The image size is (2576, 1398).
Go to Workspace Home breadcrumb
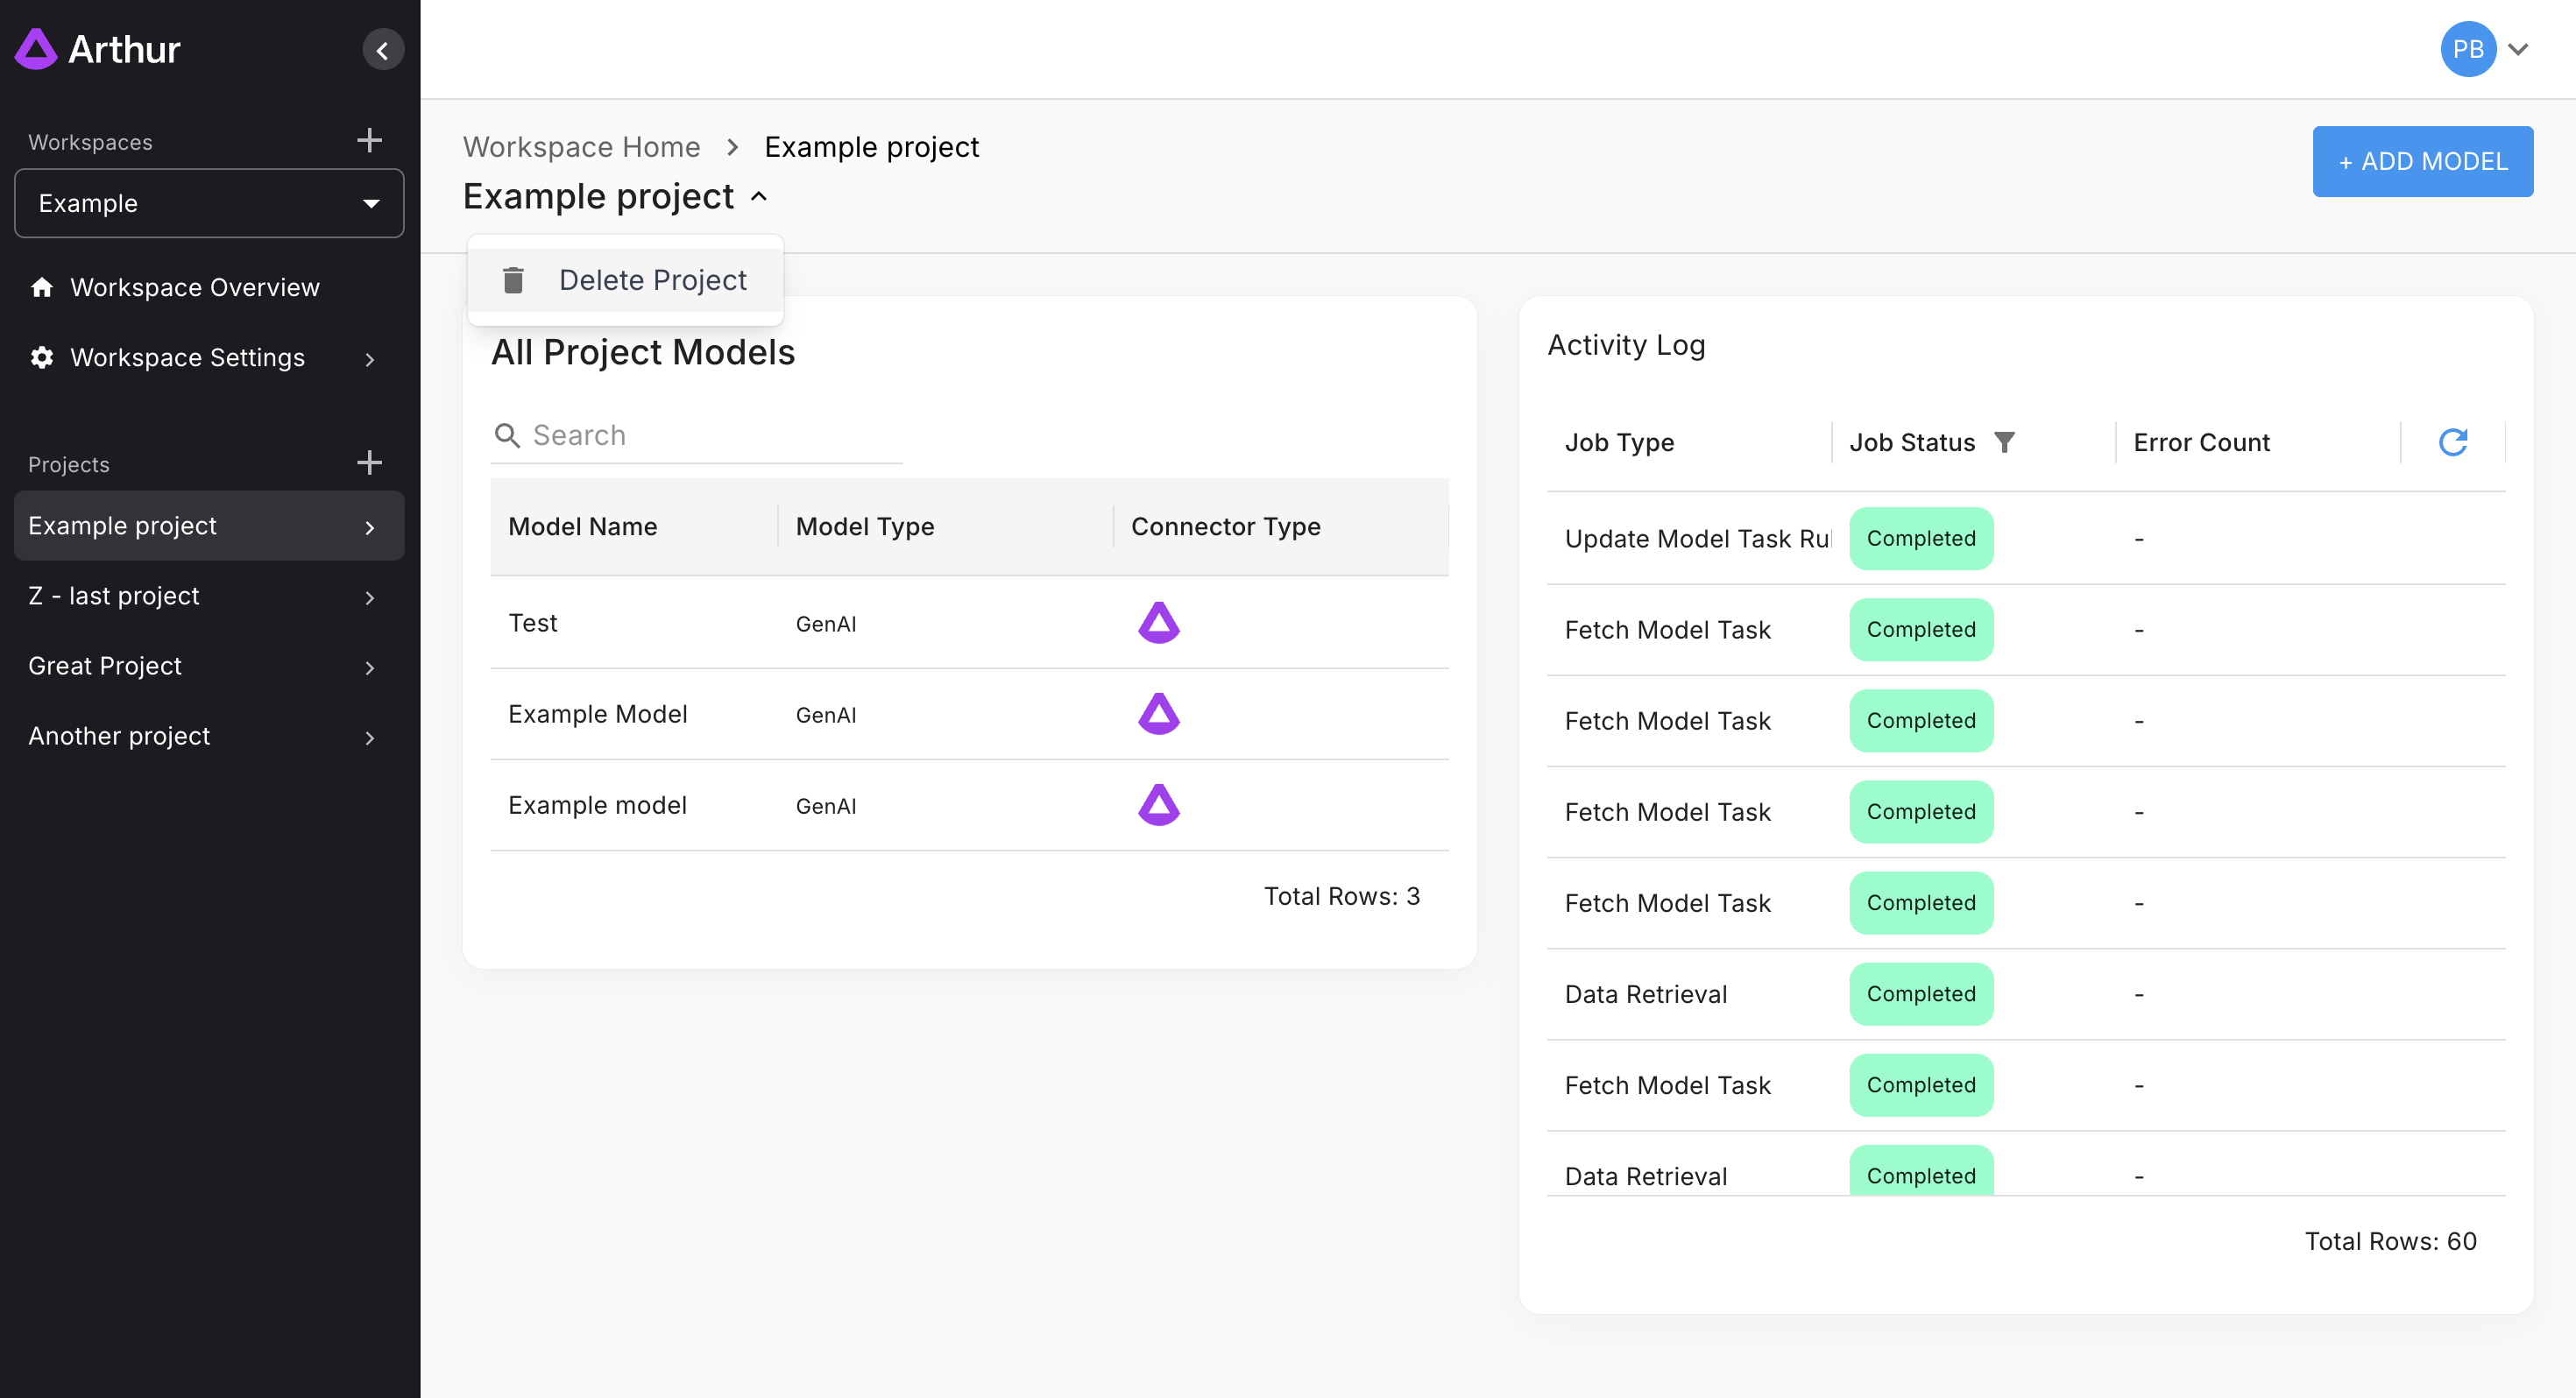click(x=581, y=147)
